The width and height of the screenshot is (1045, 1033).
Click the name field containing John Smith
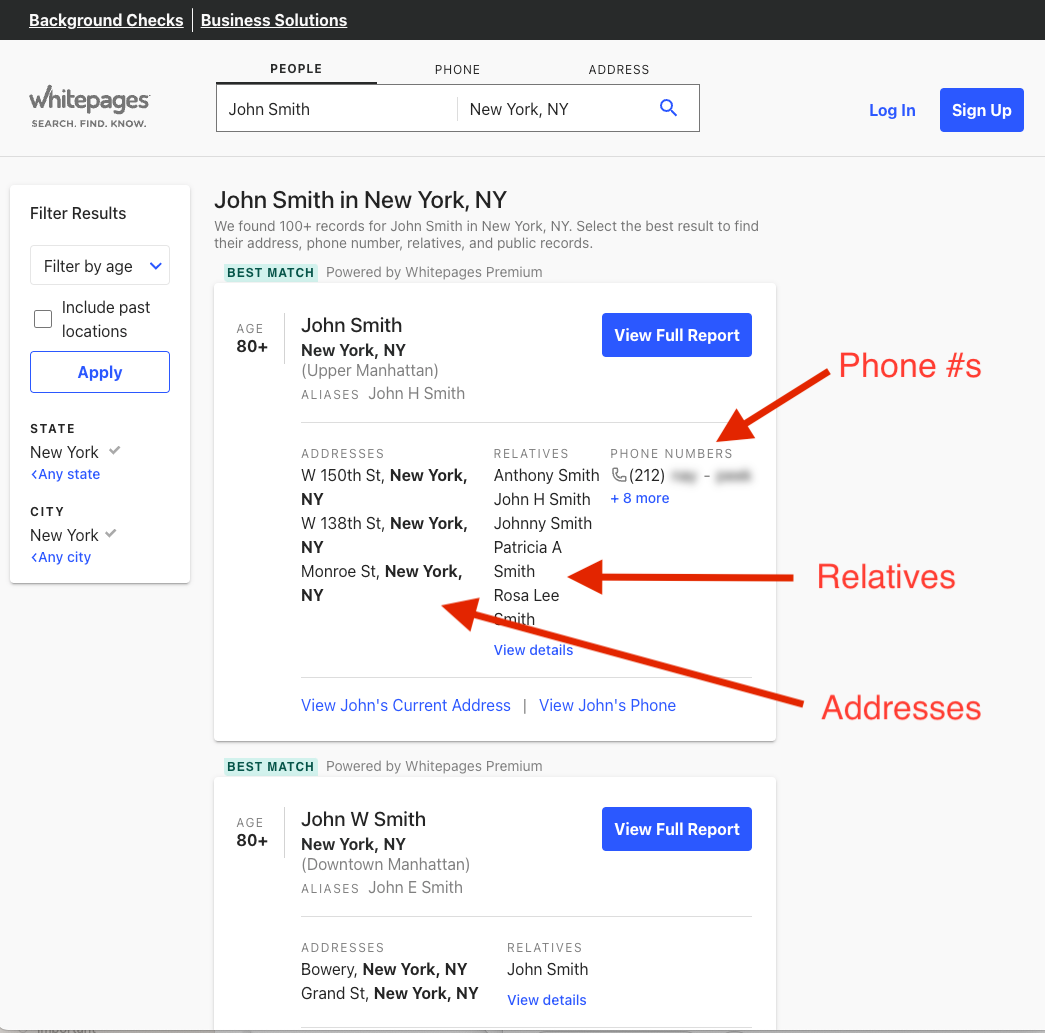337,109
